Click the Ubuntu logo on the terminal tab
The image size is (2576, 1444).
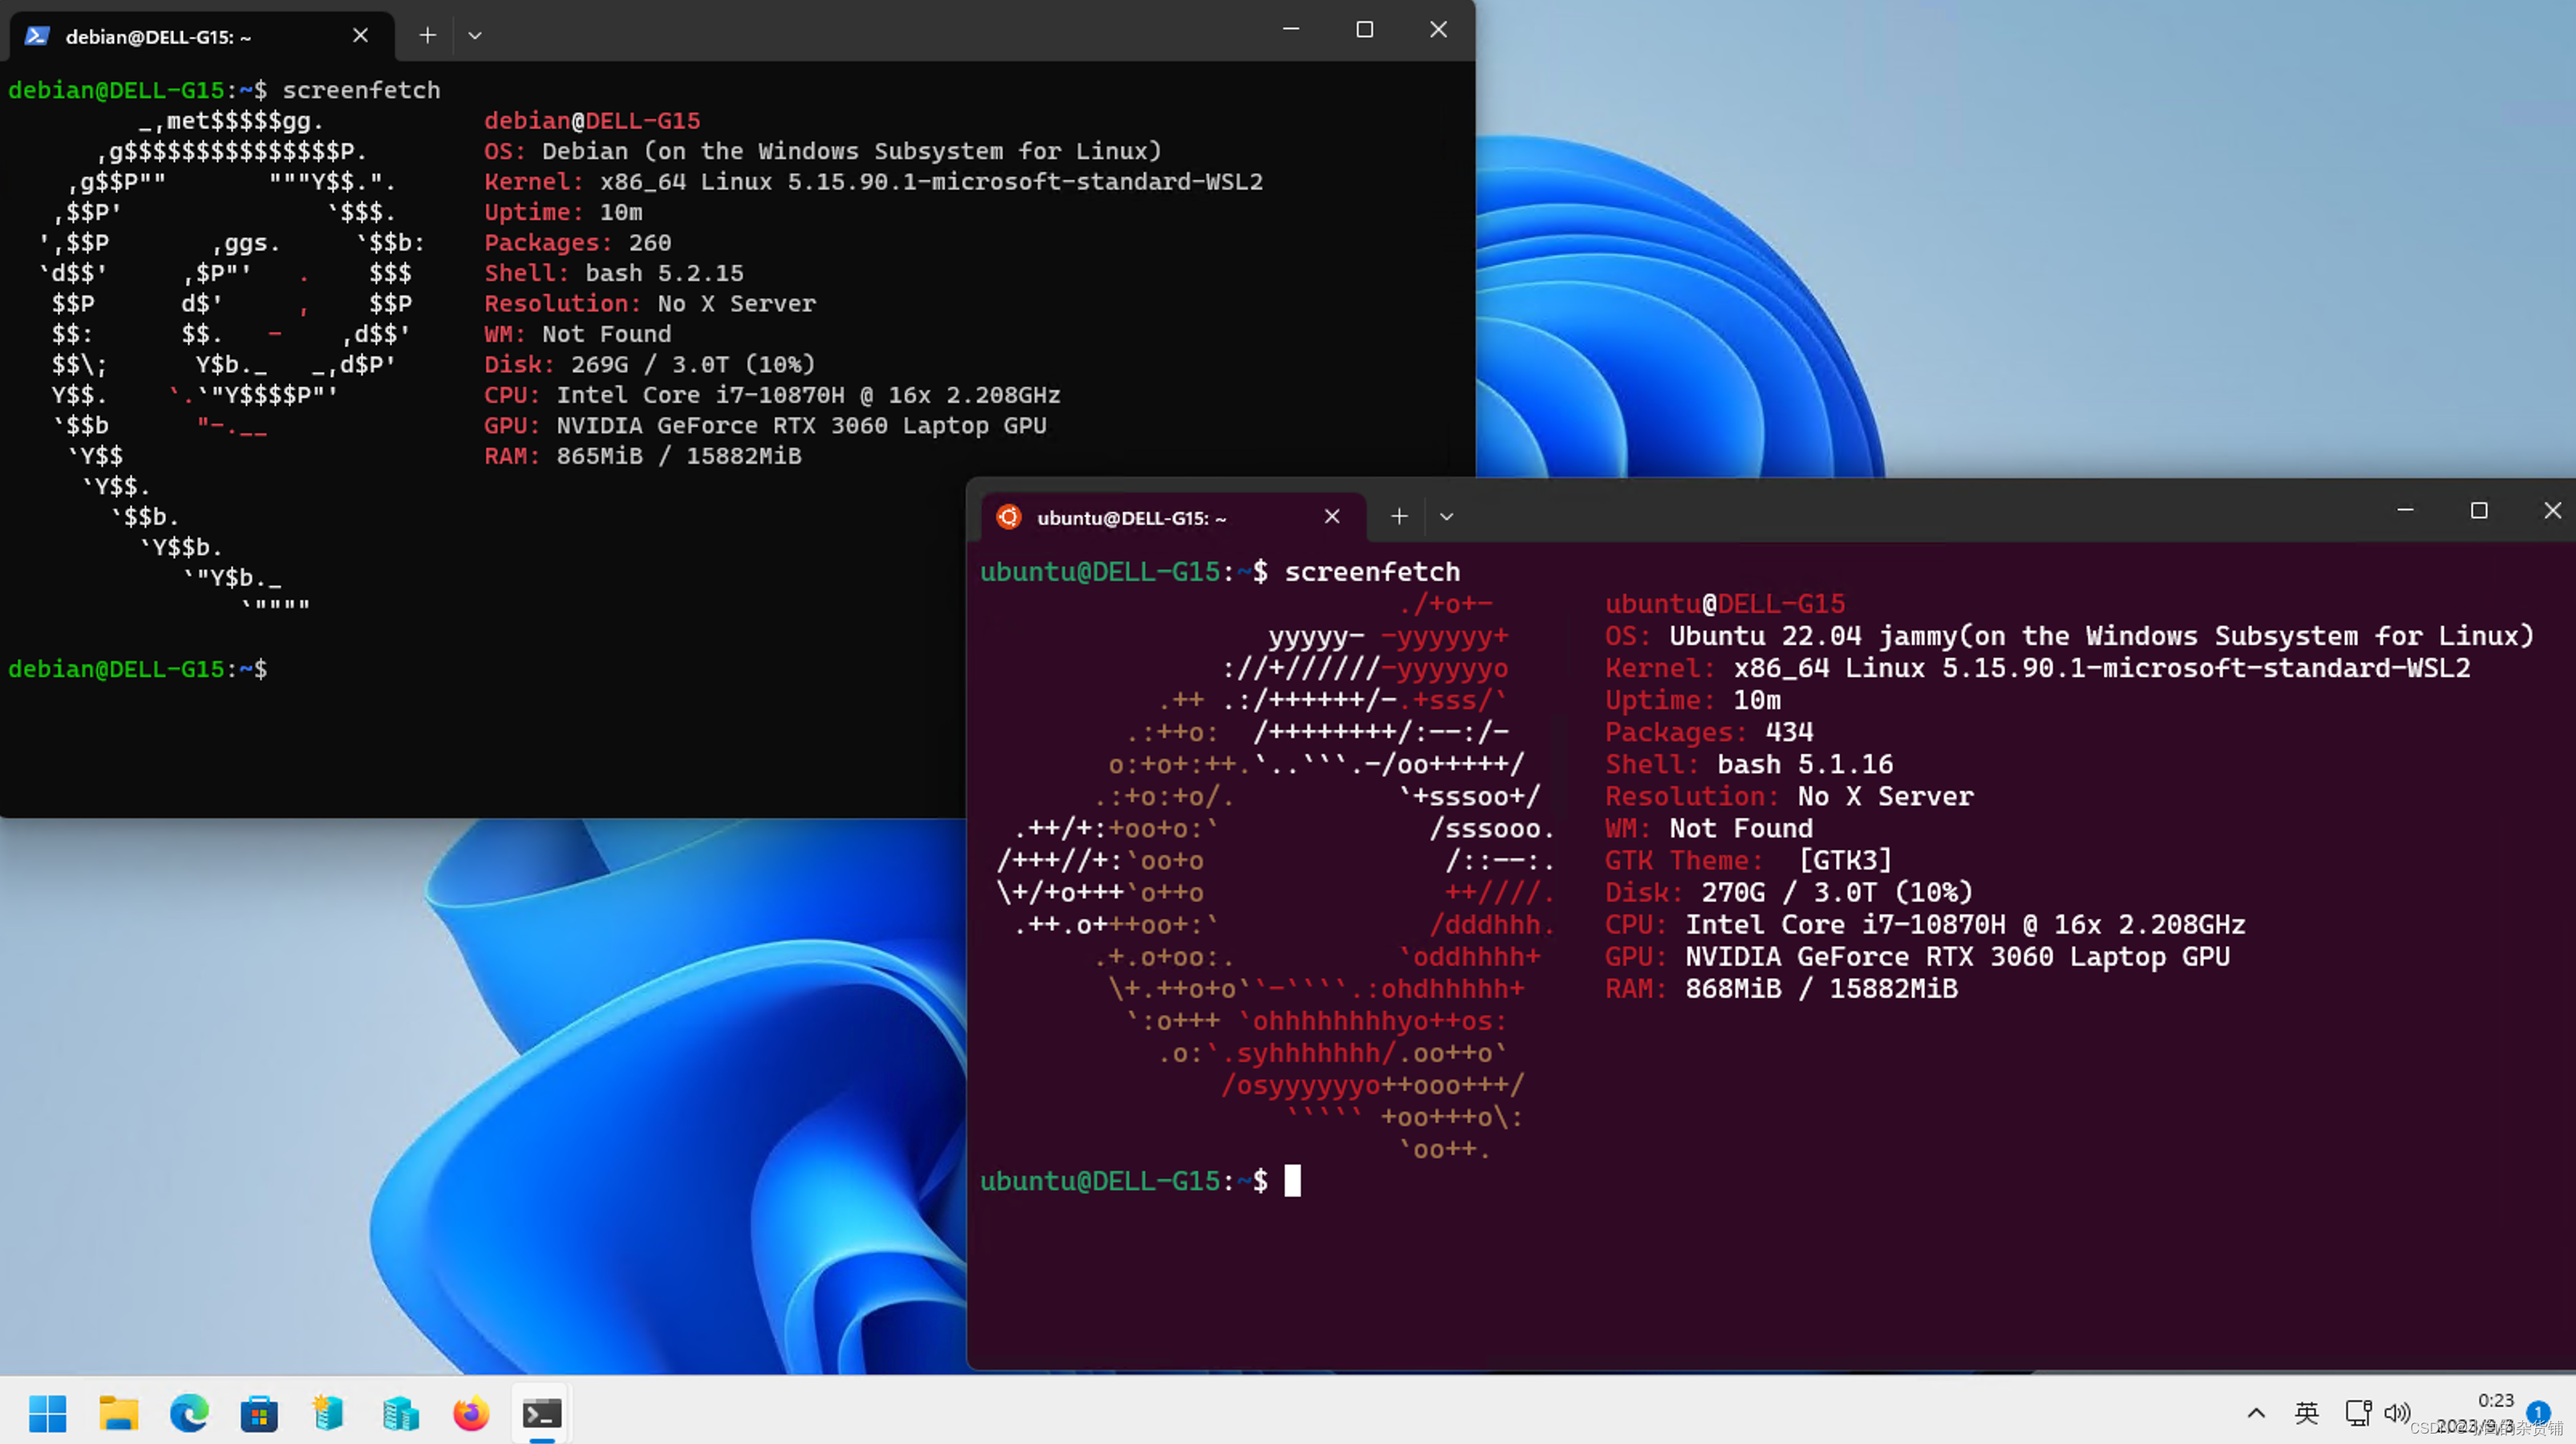[x=1008, y=517]
